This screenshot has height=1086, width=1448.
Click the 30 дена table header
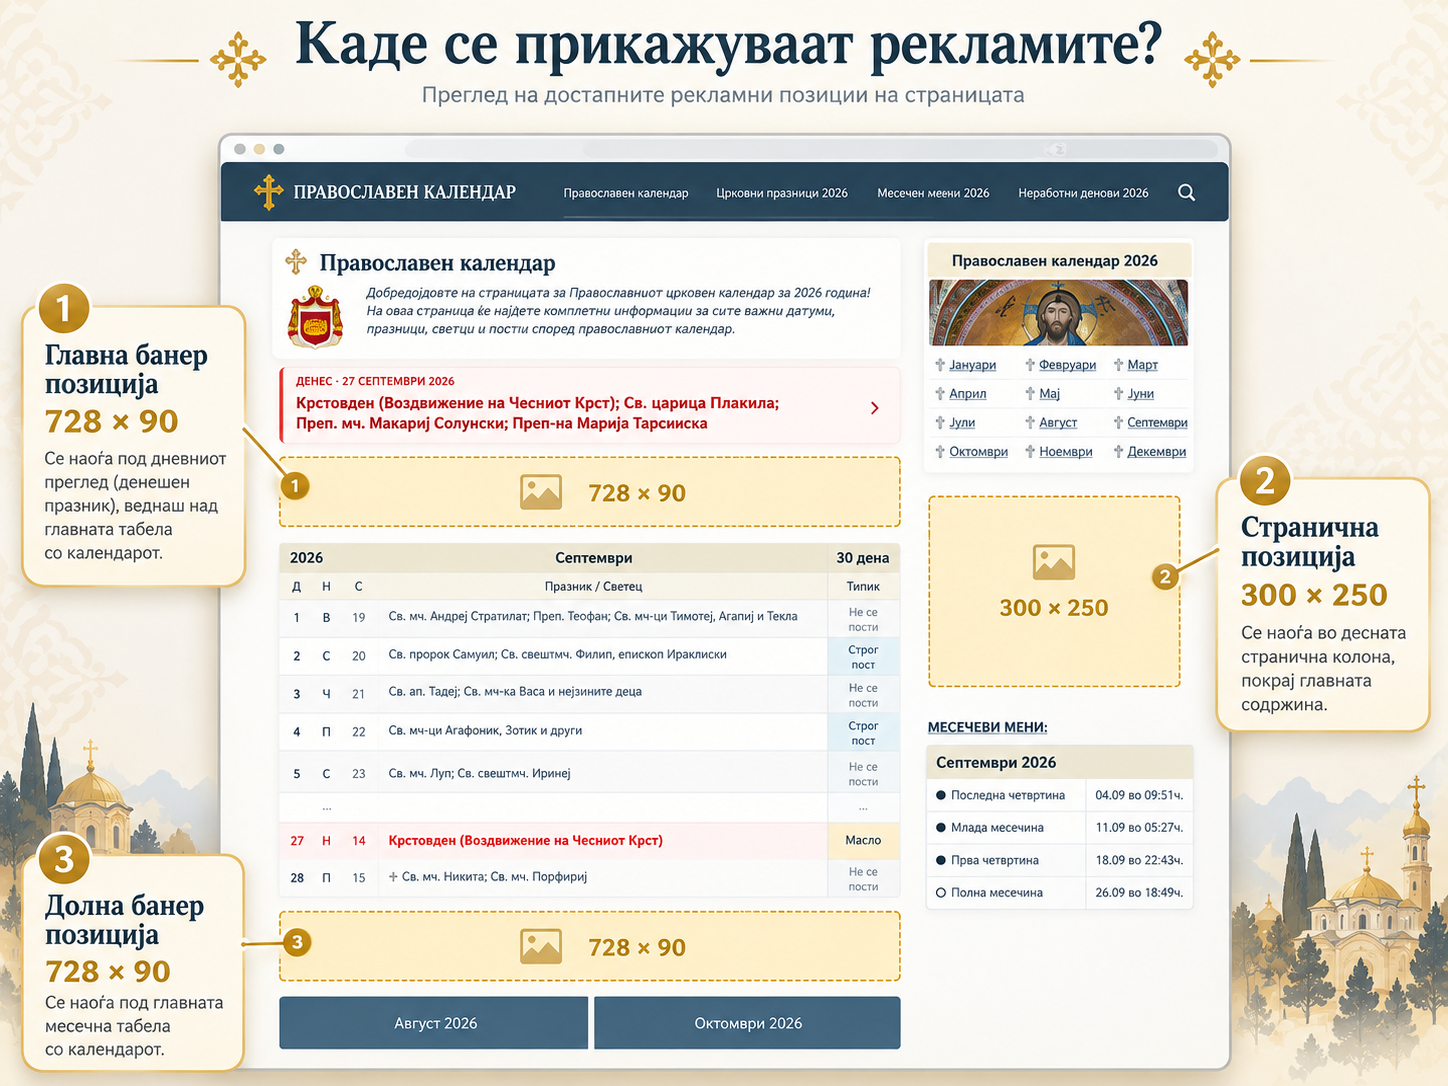point(862,558)
